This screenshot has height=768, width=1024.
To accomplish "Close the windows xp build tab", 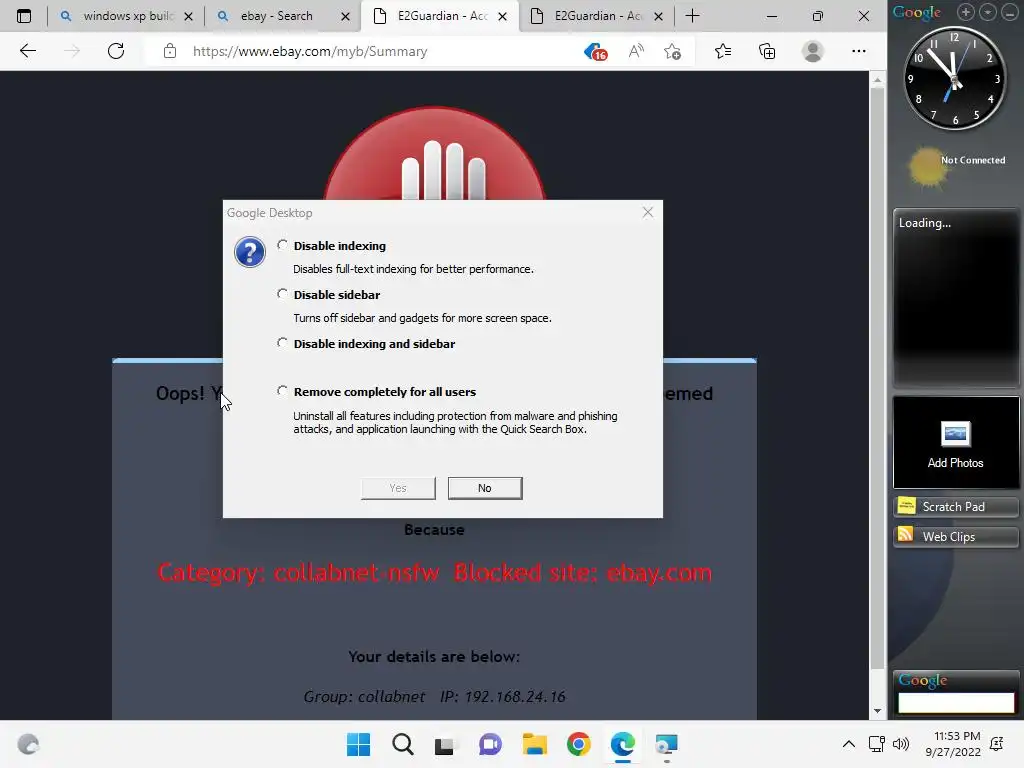I will 188,16.
